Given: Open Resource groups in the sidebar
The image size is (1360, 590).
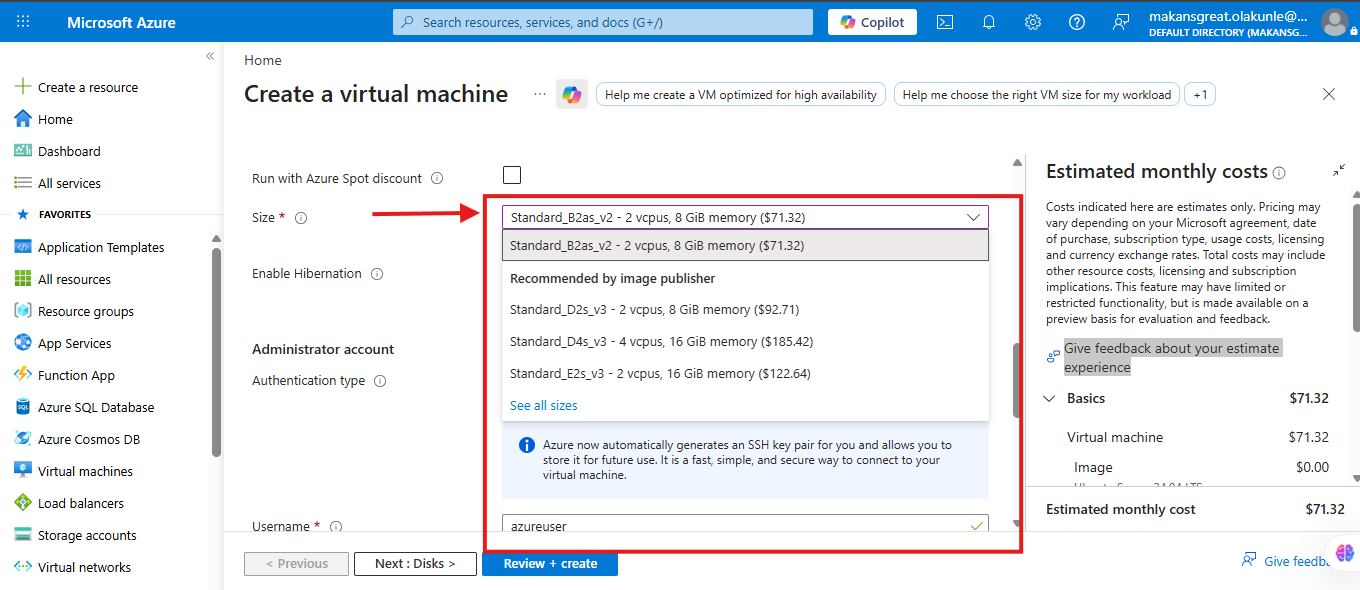Looking at the screenshot, I should coord(85,311).
